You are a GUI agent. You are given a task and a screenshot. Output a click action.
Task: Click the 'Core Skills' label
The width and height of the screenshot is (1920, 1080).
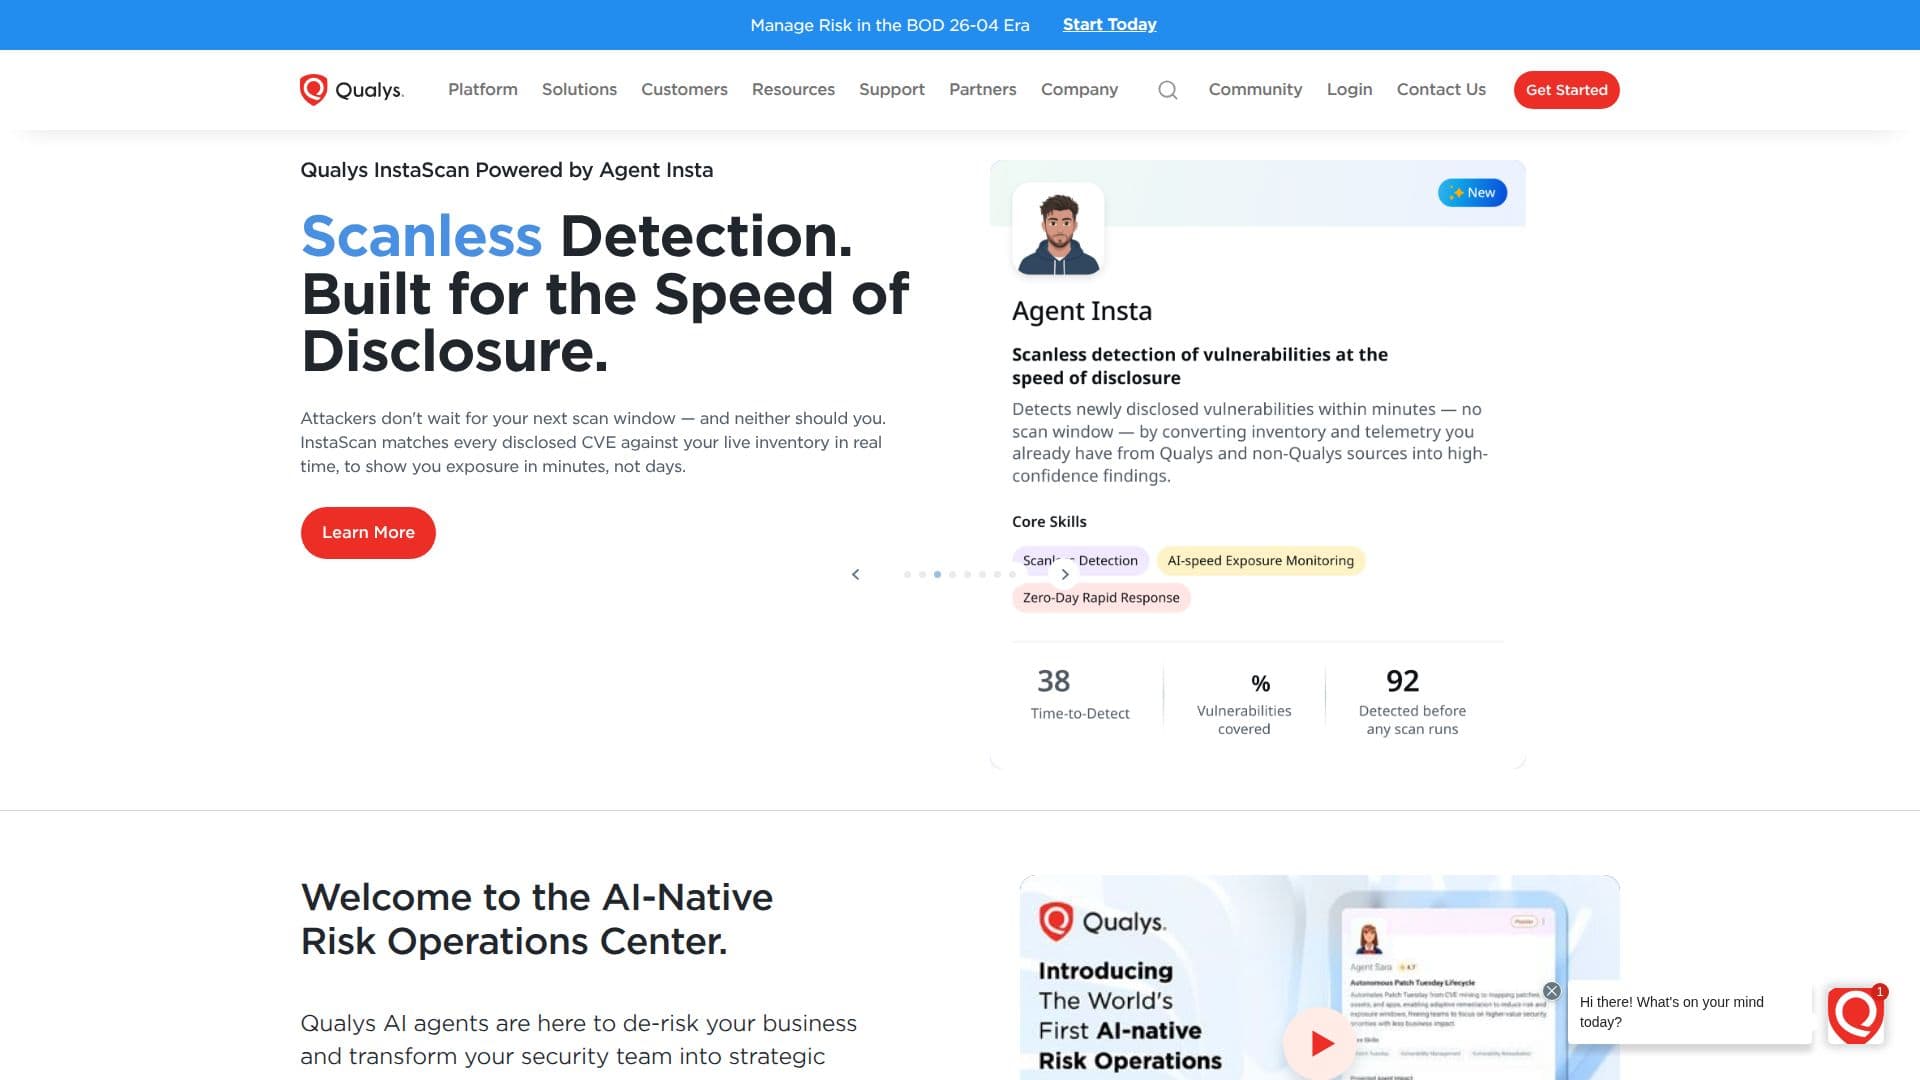(x=1049, y=522)
